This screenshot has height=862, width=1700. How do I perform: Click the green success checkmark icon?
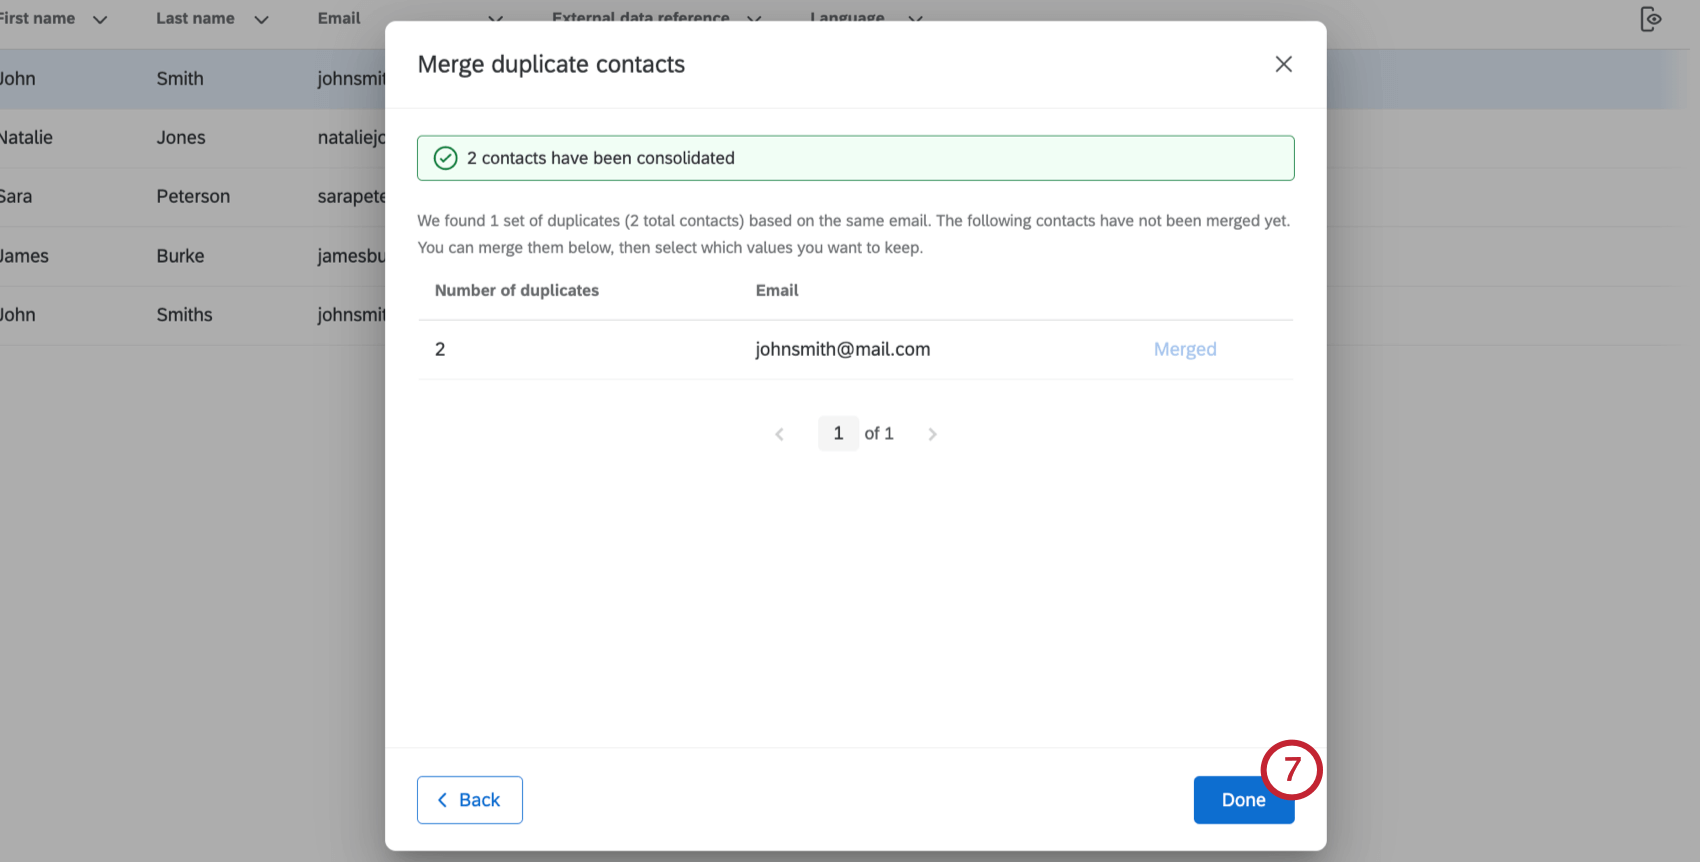coord(445,158)
